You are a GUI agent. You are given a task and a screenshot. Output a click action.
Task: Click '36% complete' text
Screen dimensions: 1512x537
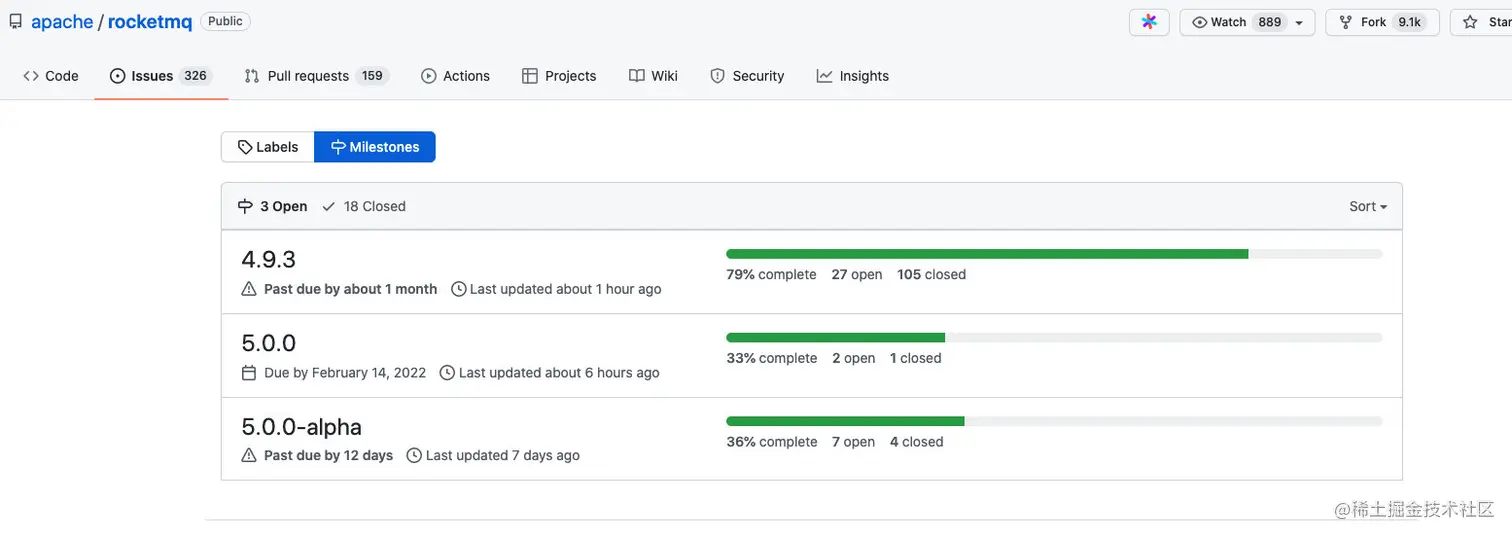tap(772, 442)
